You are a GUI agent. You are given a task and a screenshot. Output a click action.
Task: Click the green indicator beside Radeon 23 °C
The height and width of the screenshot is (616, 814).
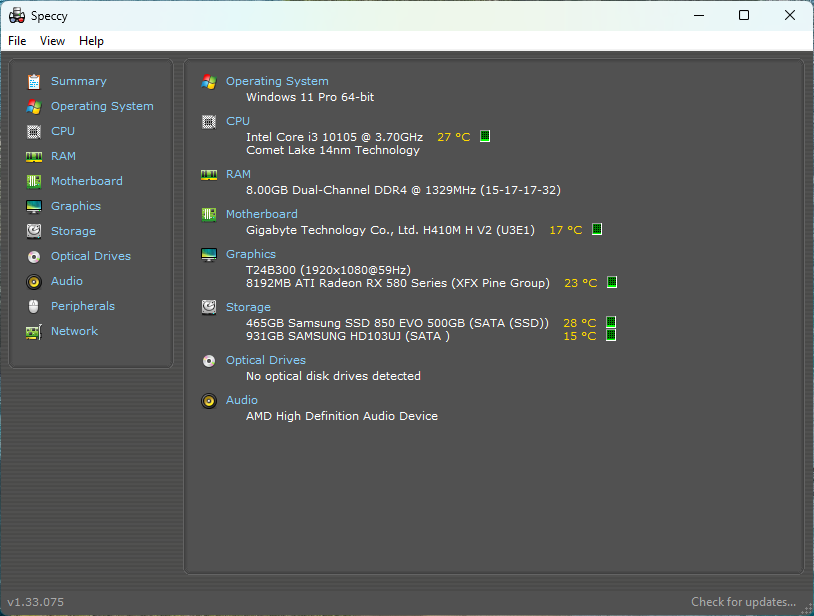point(612,282)
